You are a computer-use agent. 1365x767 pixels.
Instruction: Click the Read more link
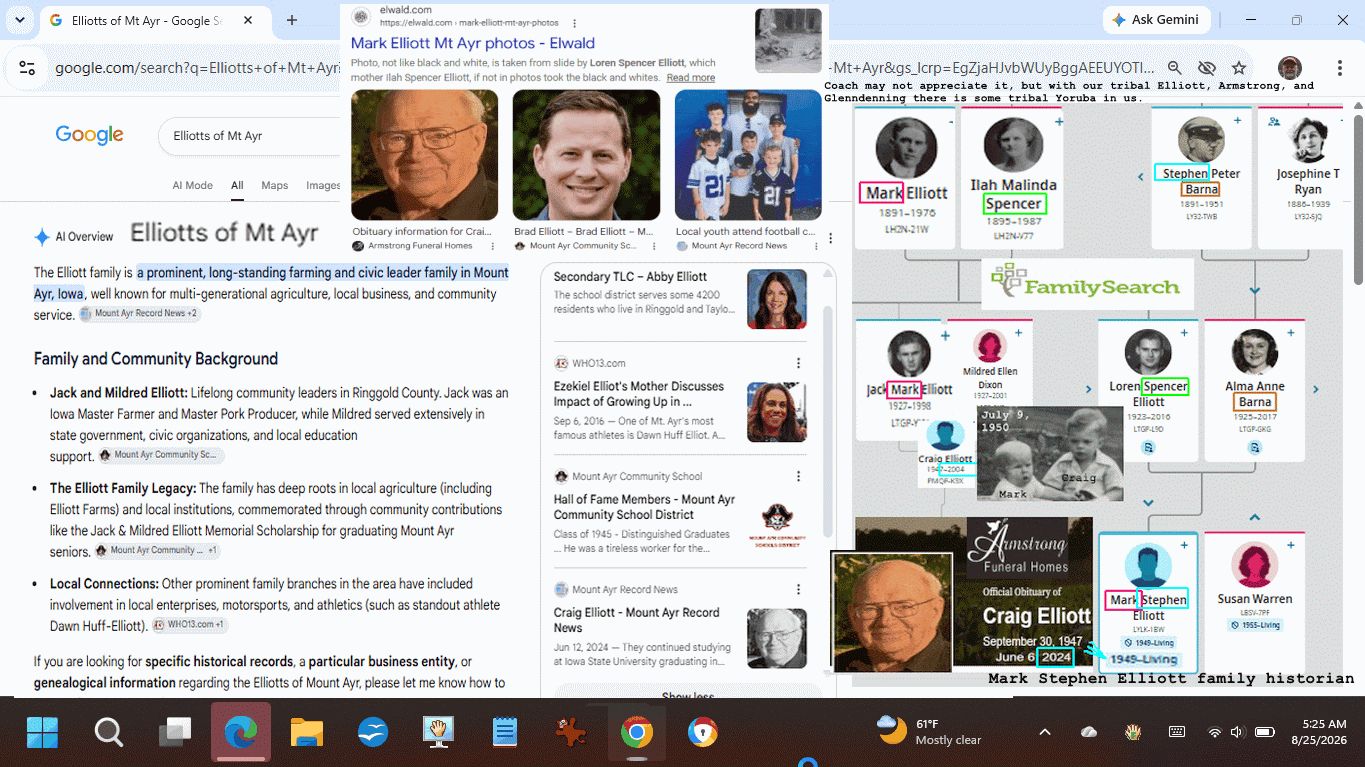pyautogui.click(x=691, y=77)
